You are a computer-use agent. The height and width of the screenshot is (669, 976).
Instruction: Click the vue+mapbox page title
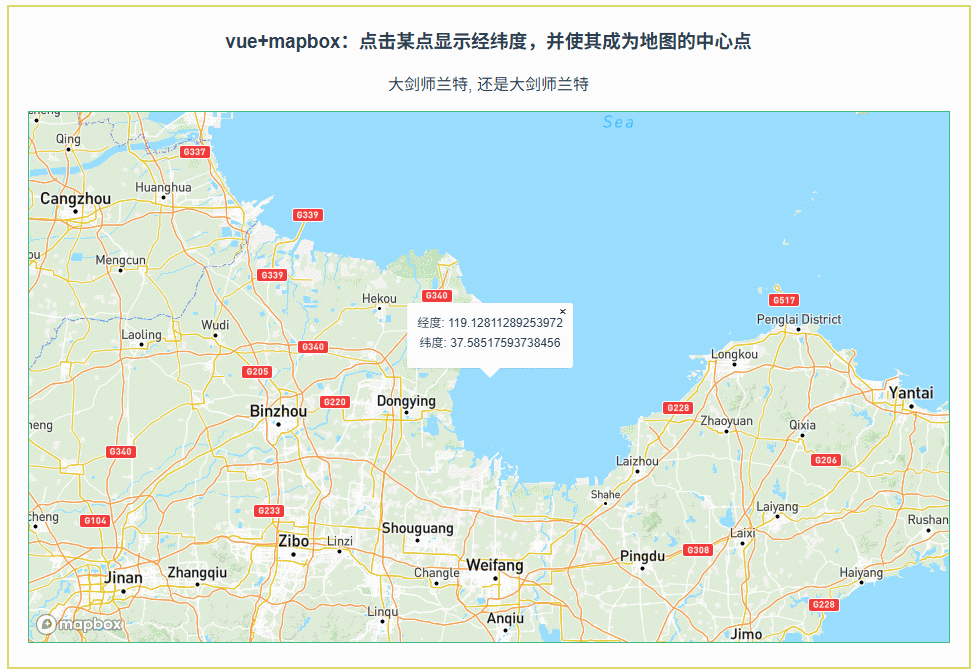click(x=488, y=41)
